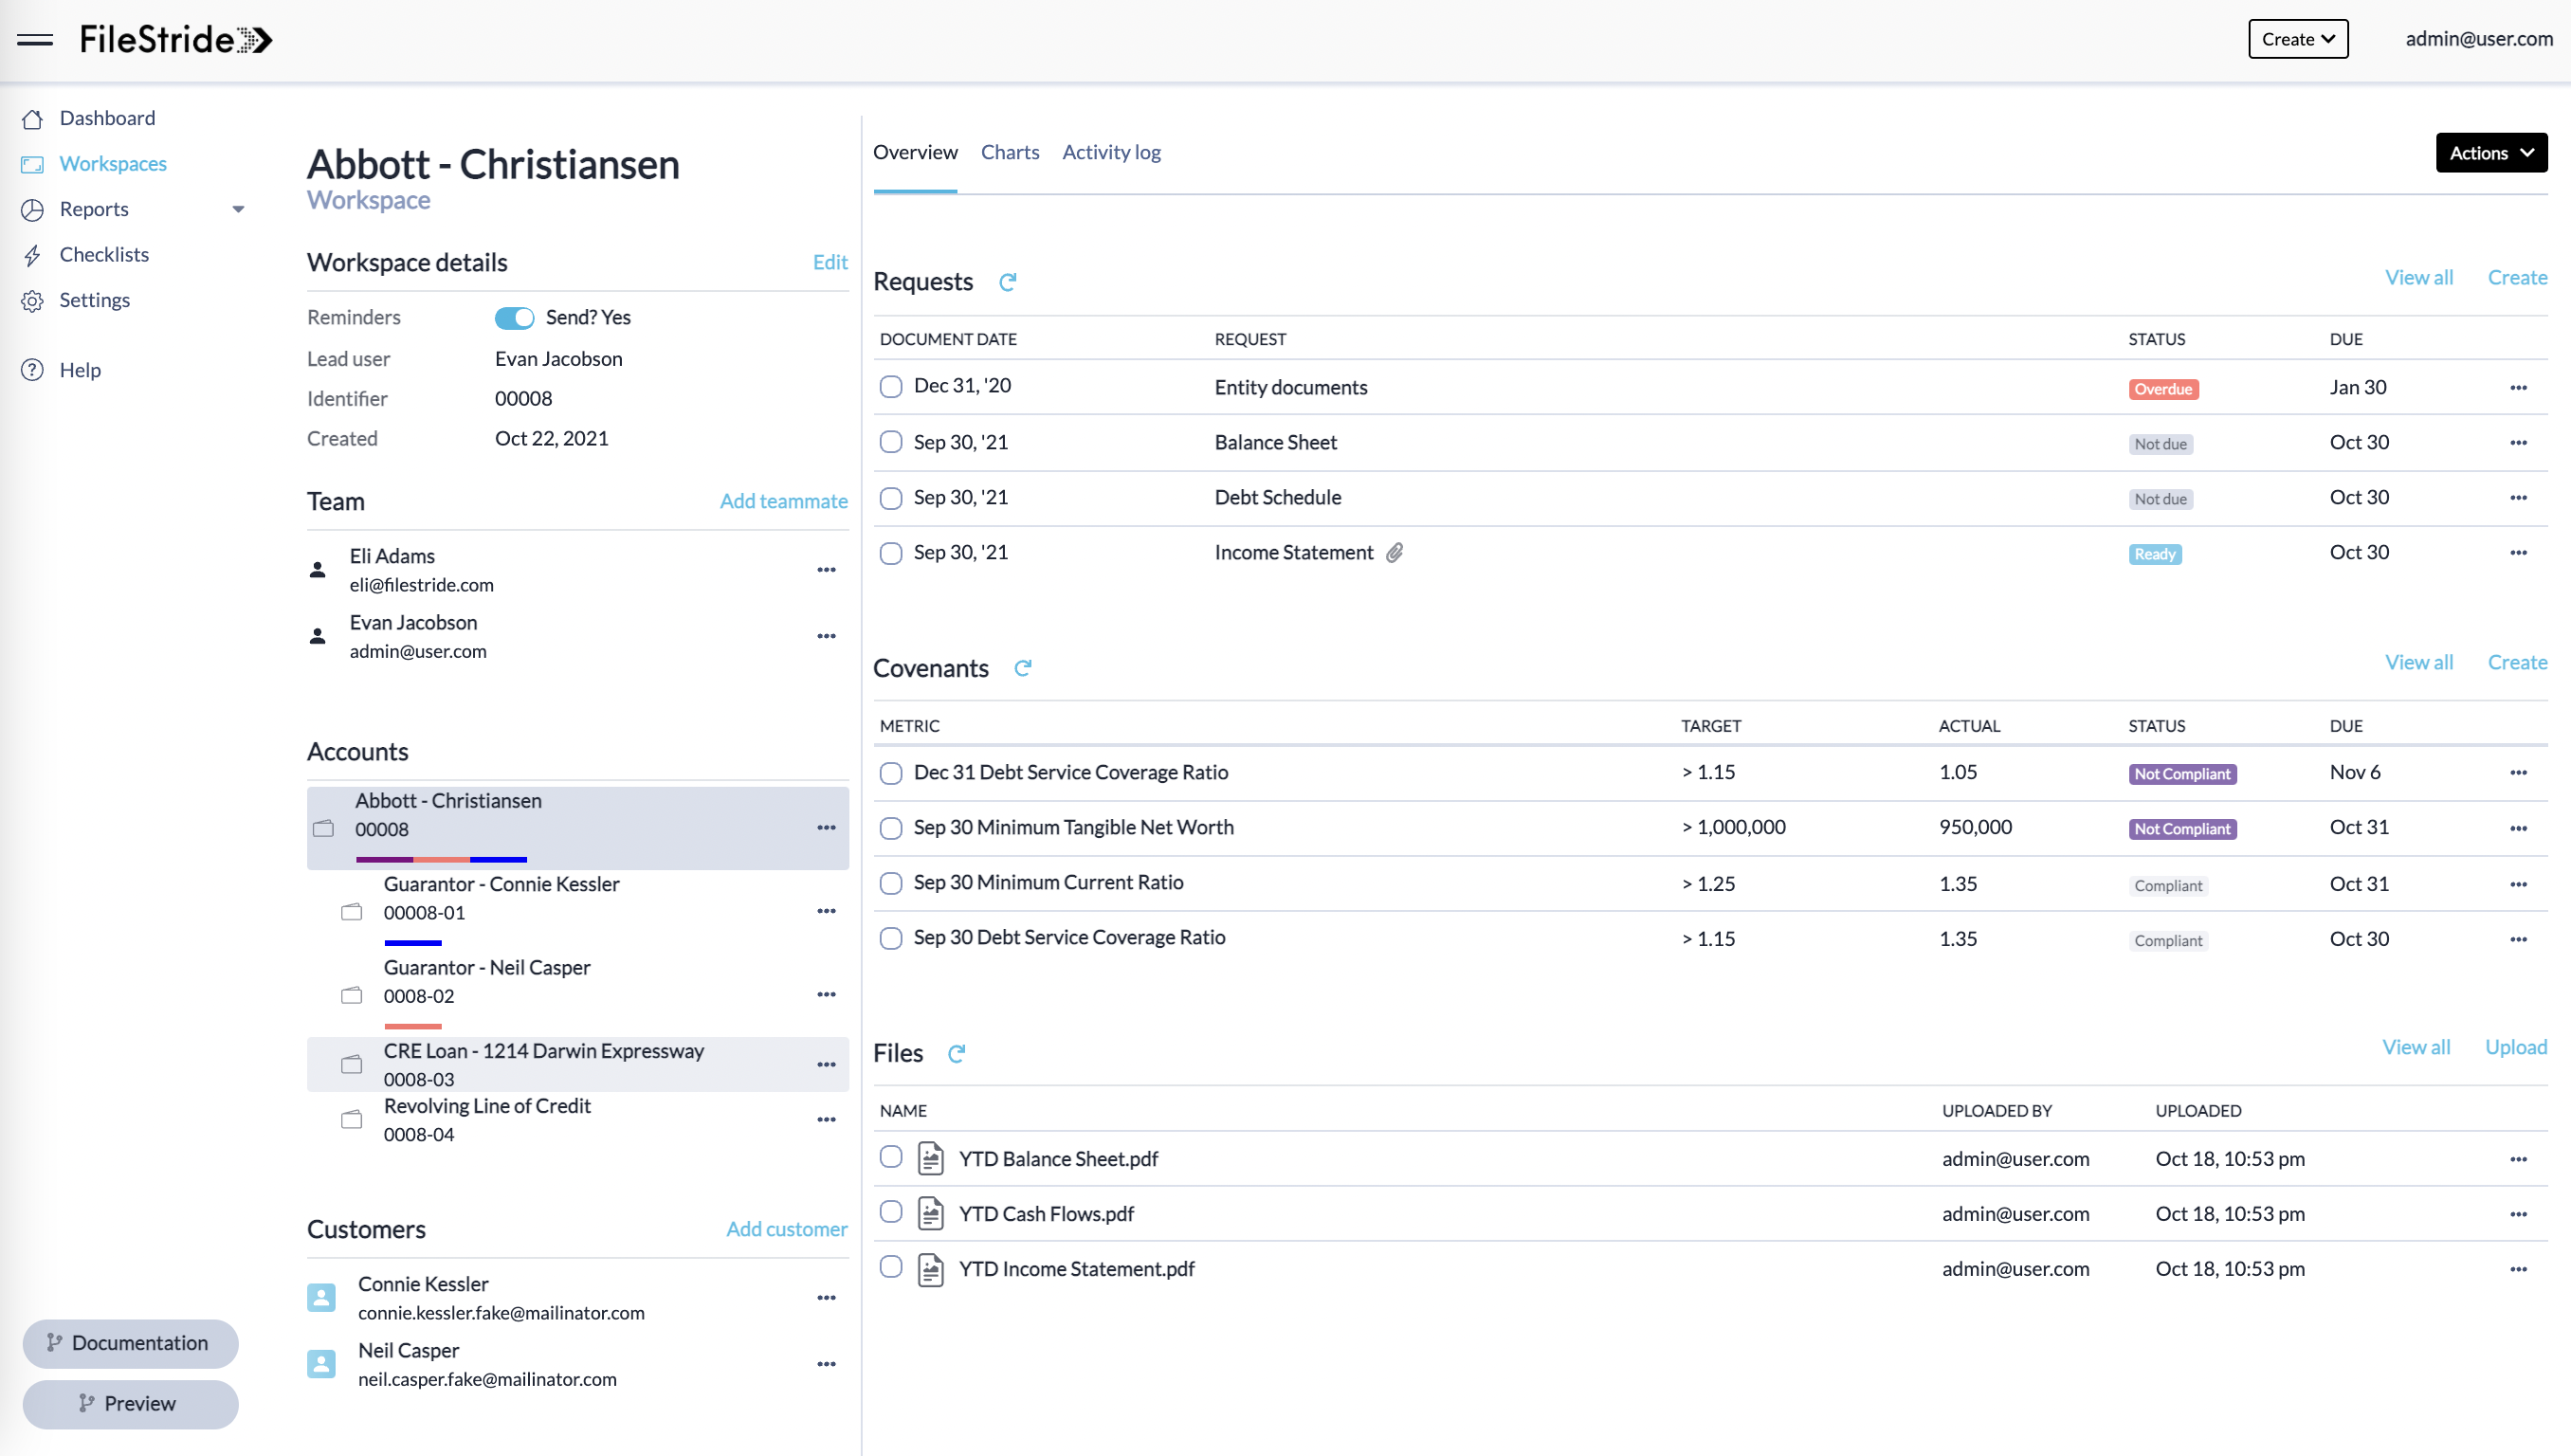Open the Create dropdown in header
Viewport: 2571px width, 1456px height.
pyautogui.click(x=2297, y=39)
